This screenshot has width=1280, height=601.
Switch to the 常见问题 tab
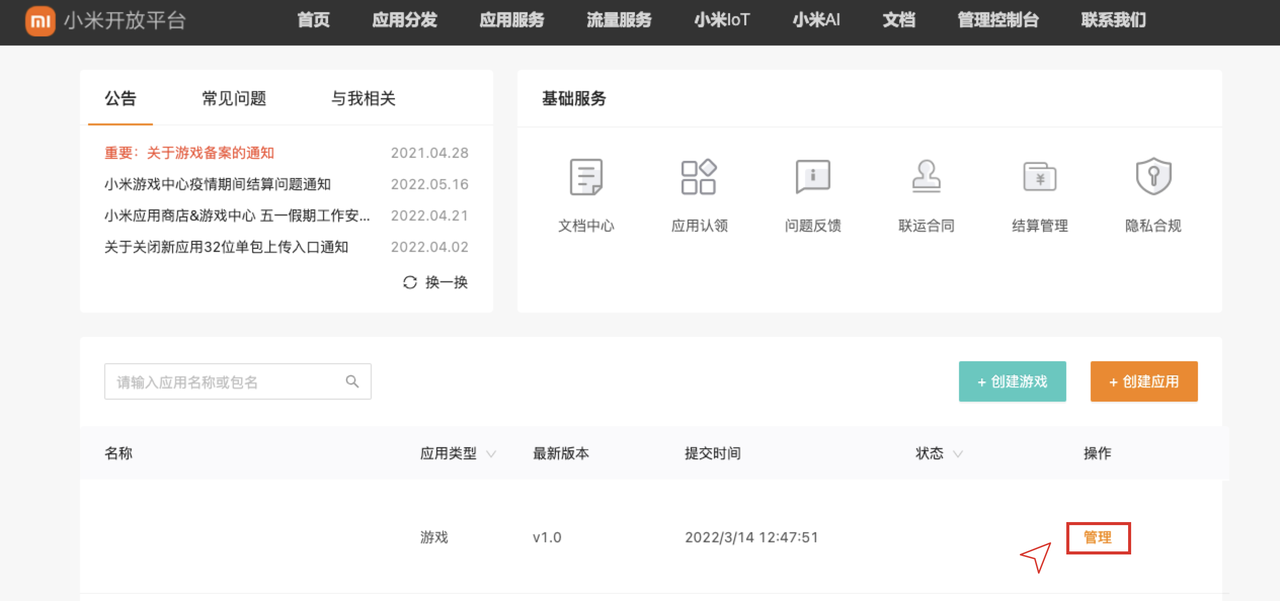coord(234,98)
